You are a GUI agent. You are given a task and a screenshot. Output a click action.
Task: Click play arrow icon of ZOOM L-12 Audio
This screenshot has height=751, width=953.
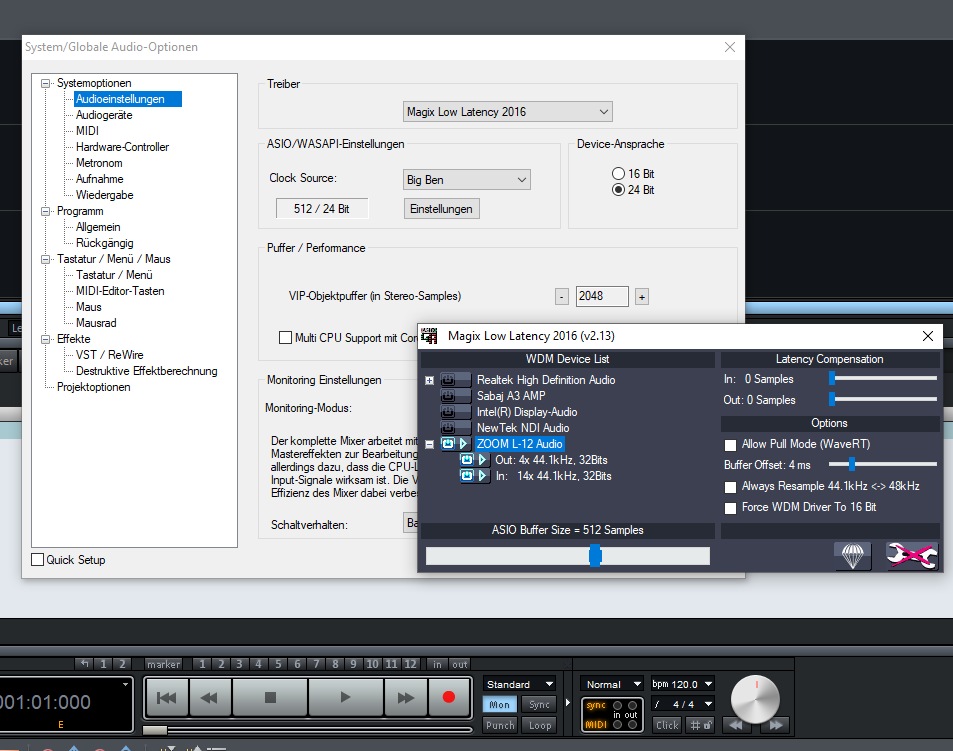(x=463, y=444)
